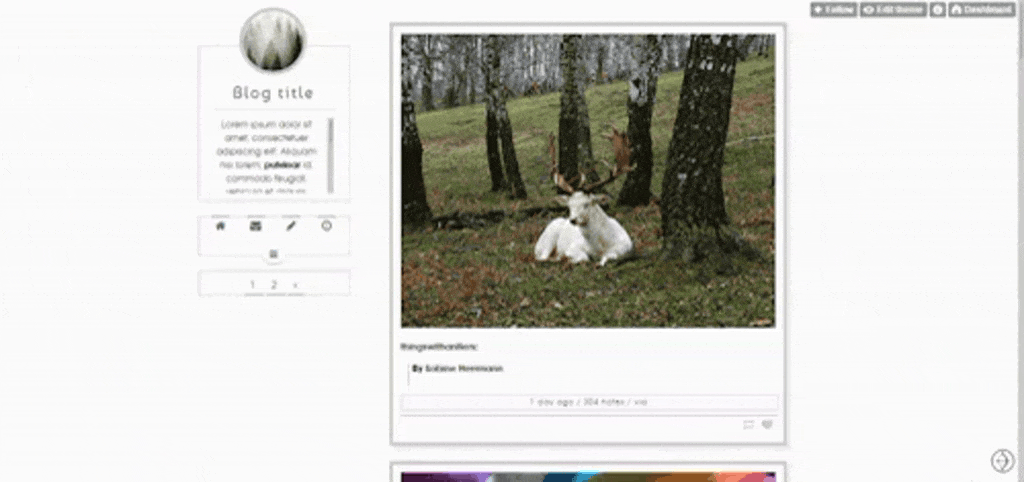Expand the menu icon below sidebar links

pyautogui.click(x=273, y=255)
